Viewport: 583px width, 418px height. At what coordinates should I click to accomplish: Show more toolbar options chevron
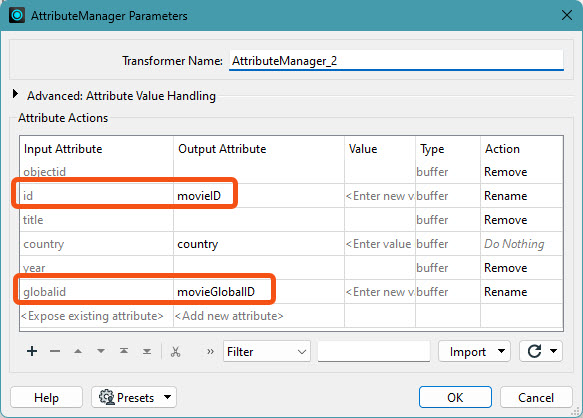click(x=210, y=351)
